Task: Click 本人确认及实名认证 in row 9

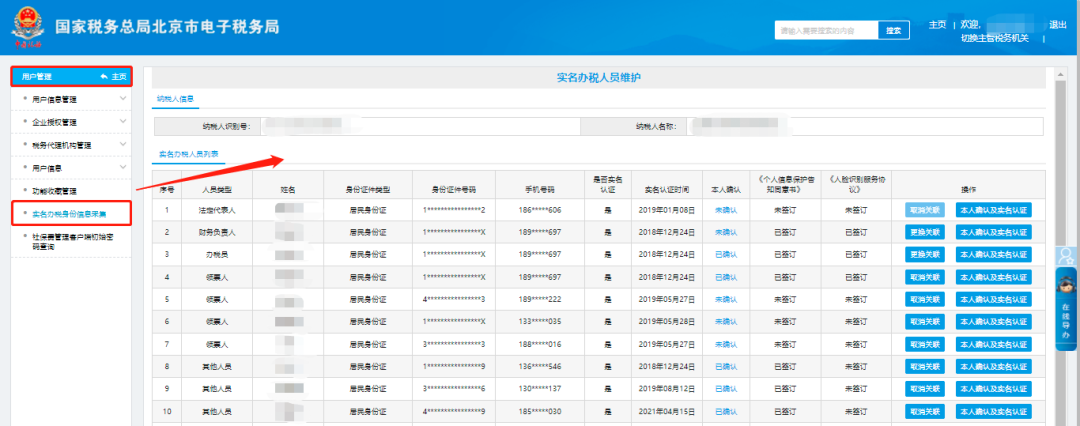Action: click(x=993, y=389)
